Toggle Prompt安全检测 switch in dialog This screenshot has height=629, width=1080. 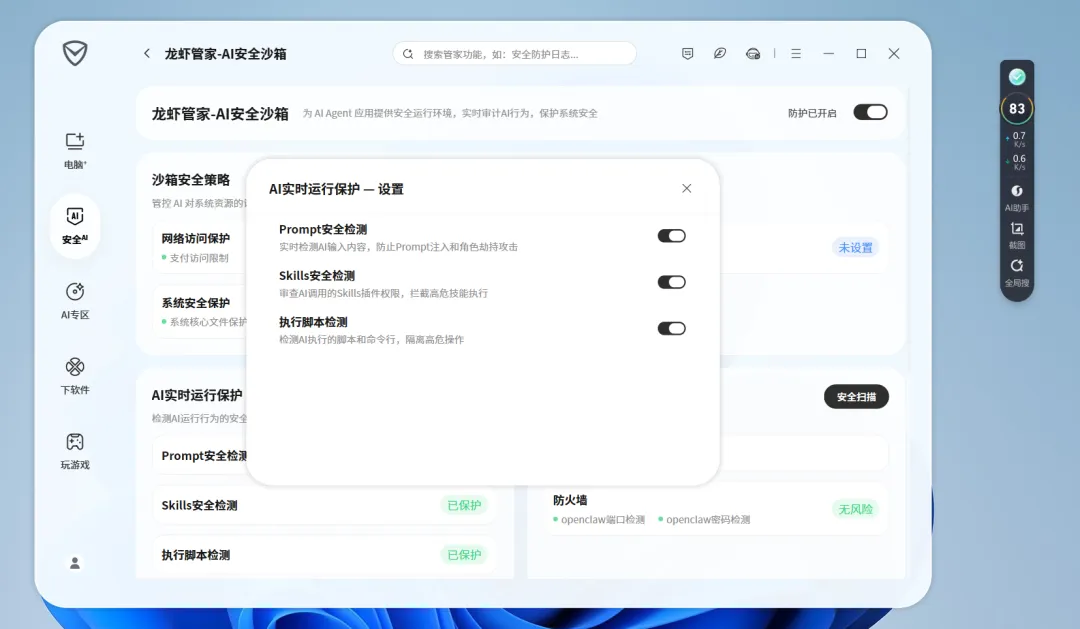pyautogui.click(x=672, y=236)
